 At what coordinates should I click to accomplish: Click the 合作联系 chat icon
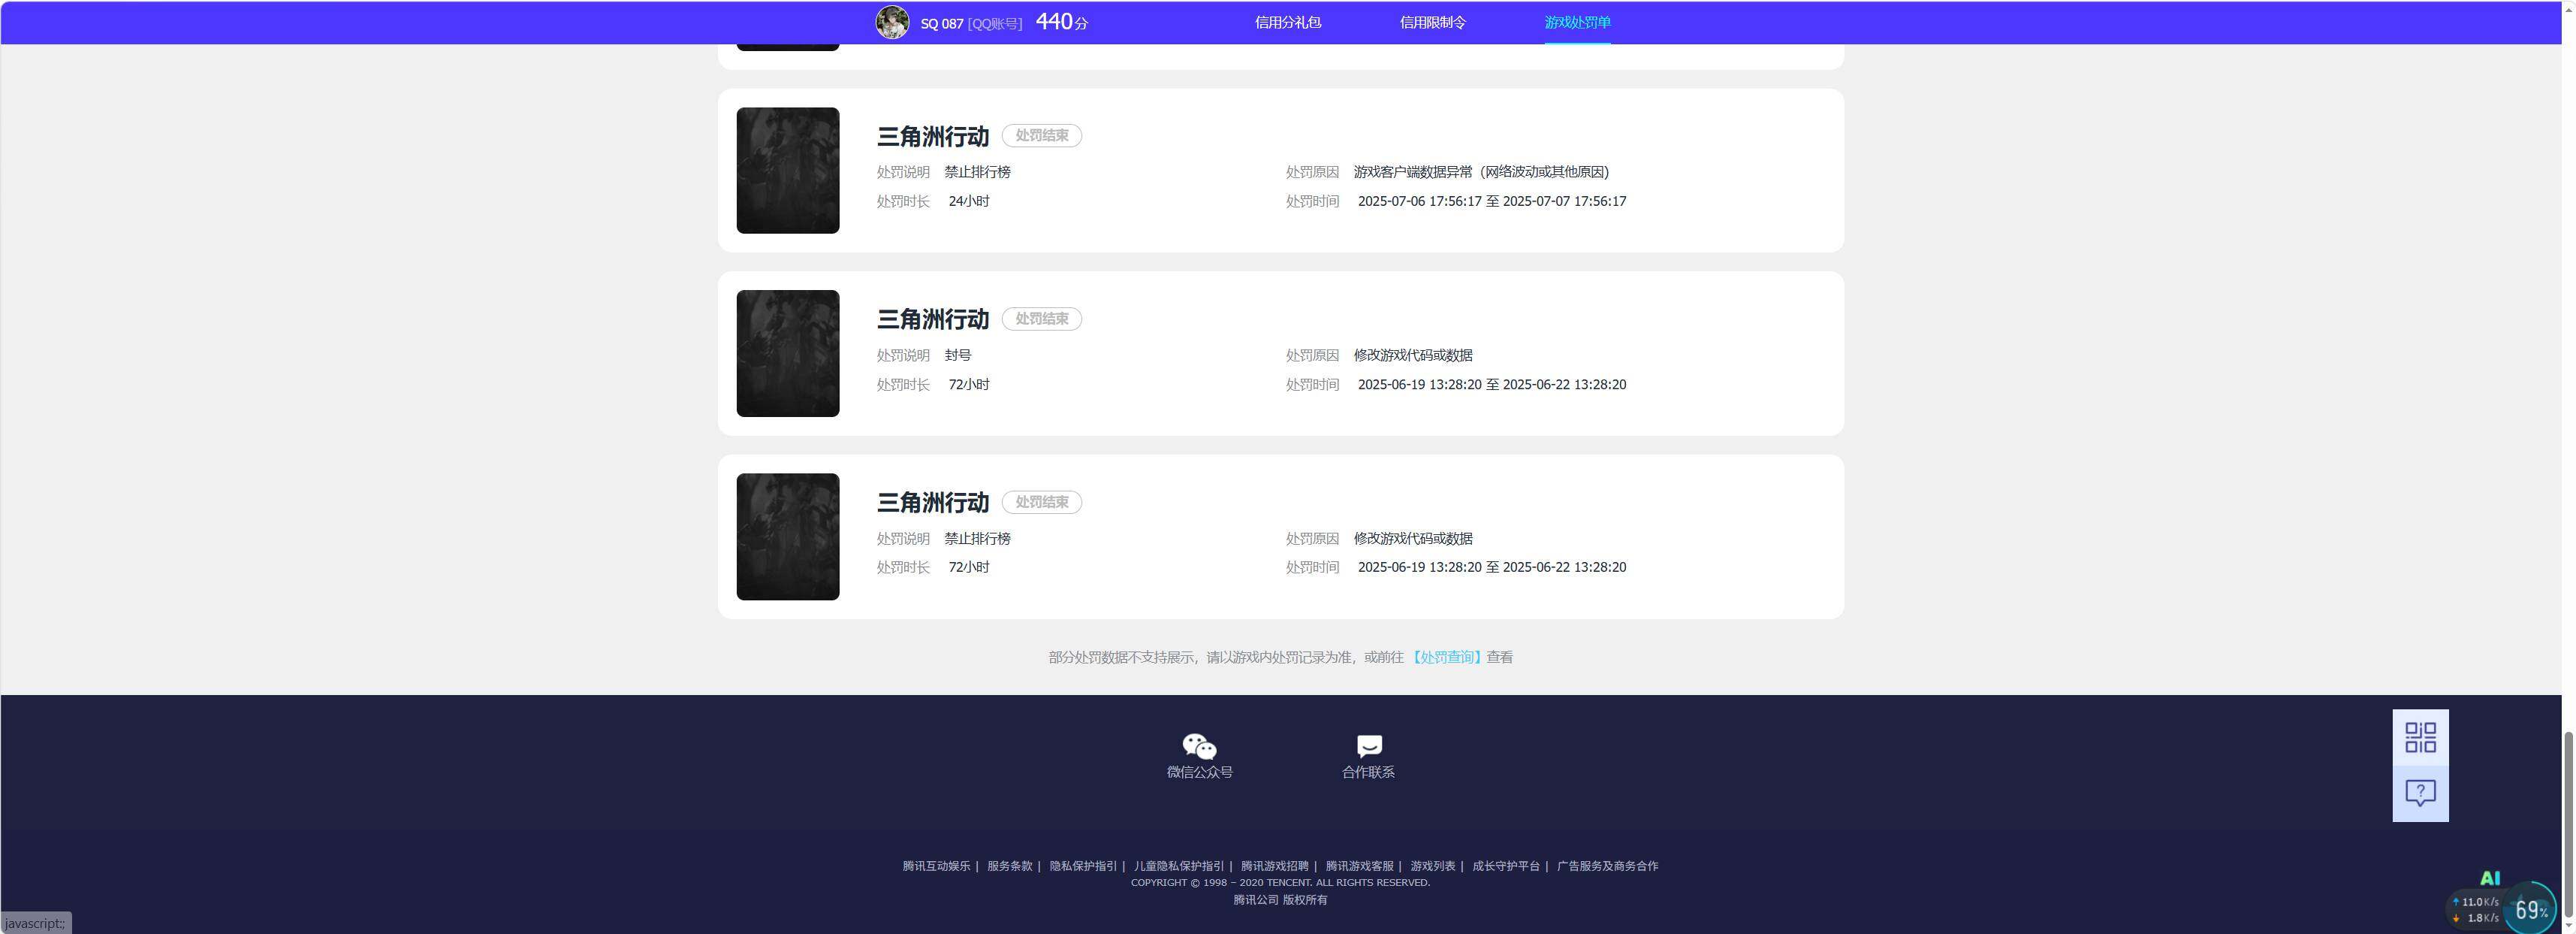(x=1368, y=746)
